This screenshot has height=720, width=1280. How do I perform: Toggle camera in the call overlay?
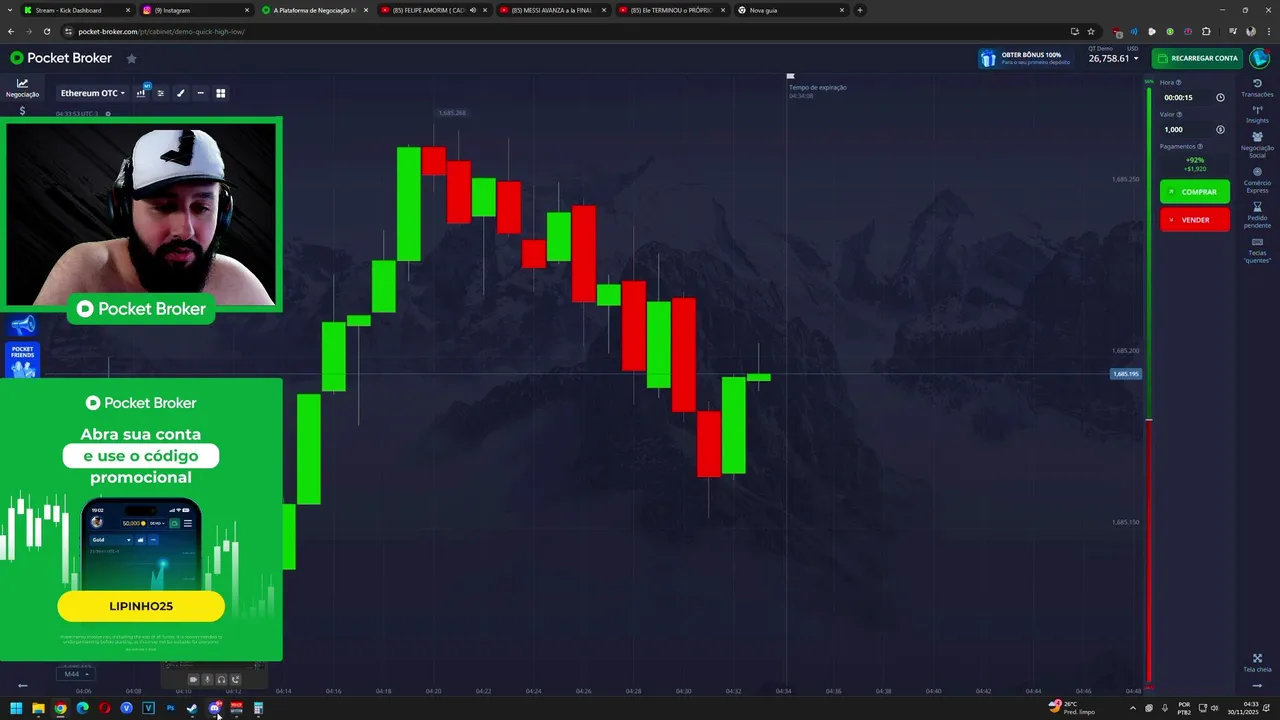[x=193, y=680]
